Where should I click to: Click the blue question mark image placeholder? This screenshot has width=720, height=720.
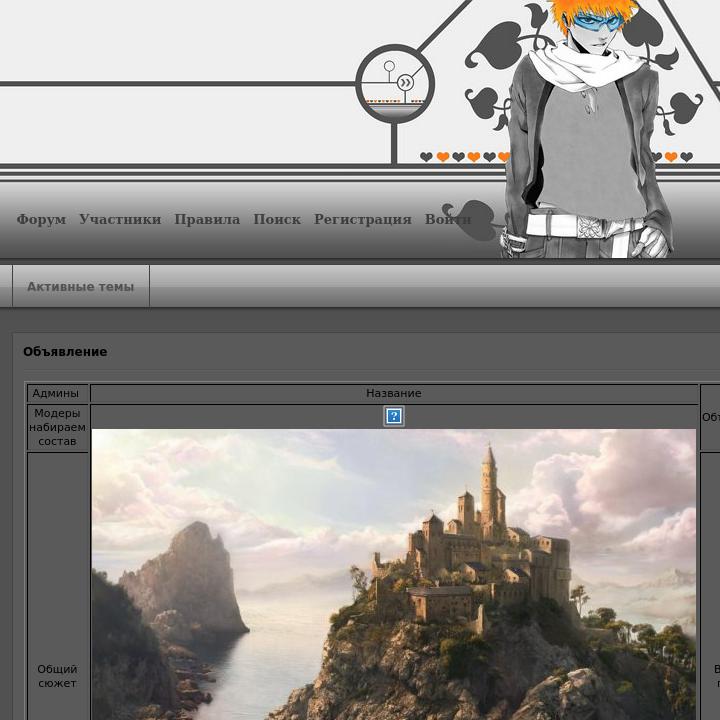click(394, 416)
